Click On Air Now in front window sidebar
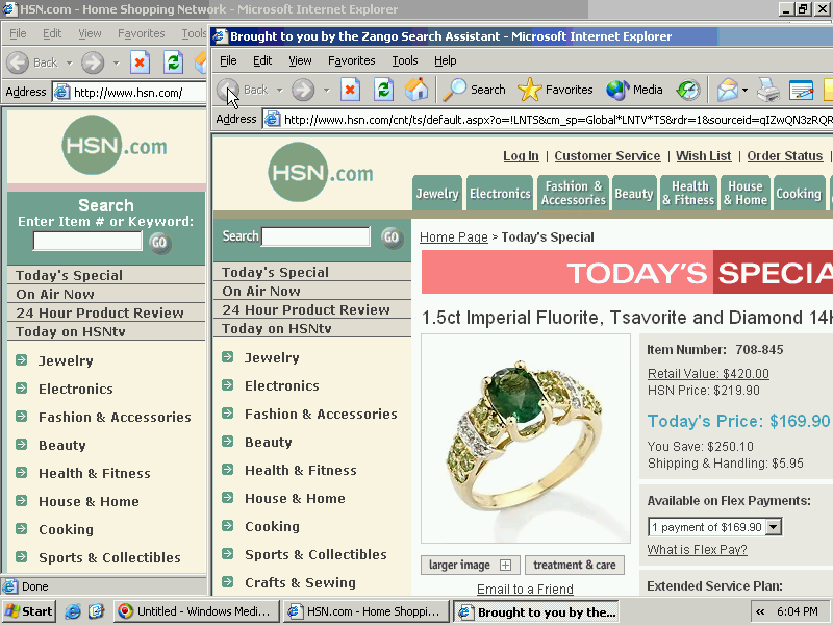Screen dimensions: 833x625 (261, 291)
